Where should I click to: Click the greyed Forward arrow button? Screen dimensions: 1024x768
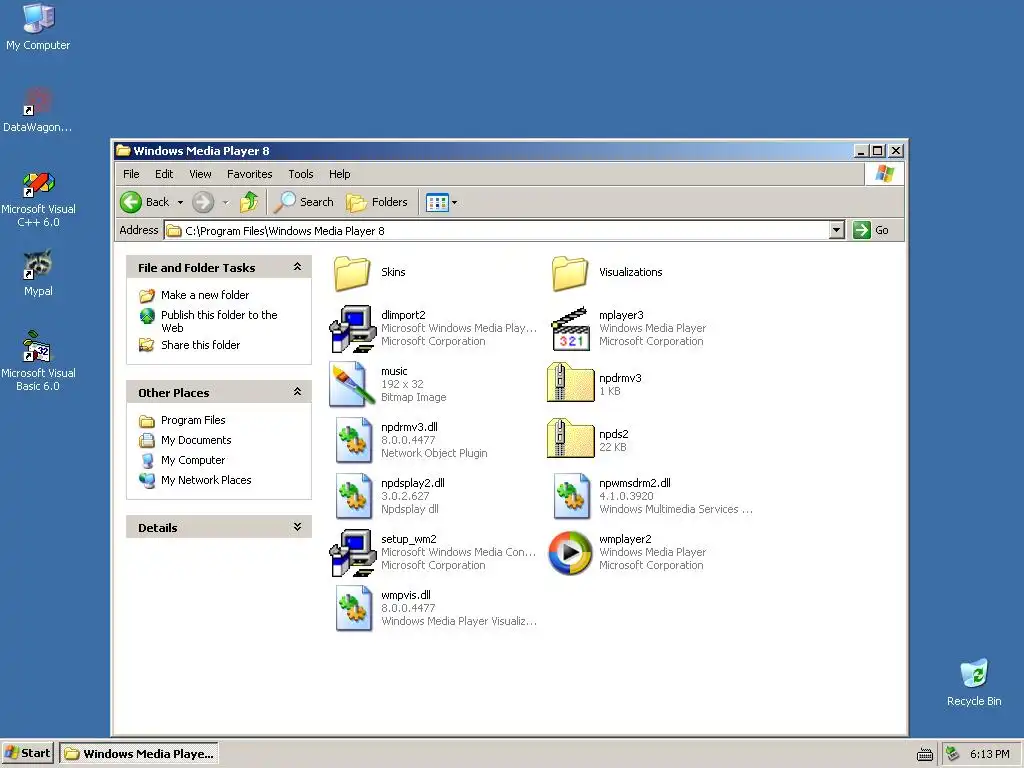click(203, 202)
